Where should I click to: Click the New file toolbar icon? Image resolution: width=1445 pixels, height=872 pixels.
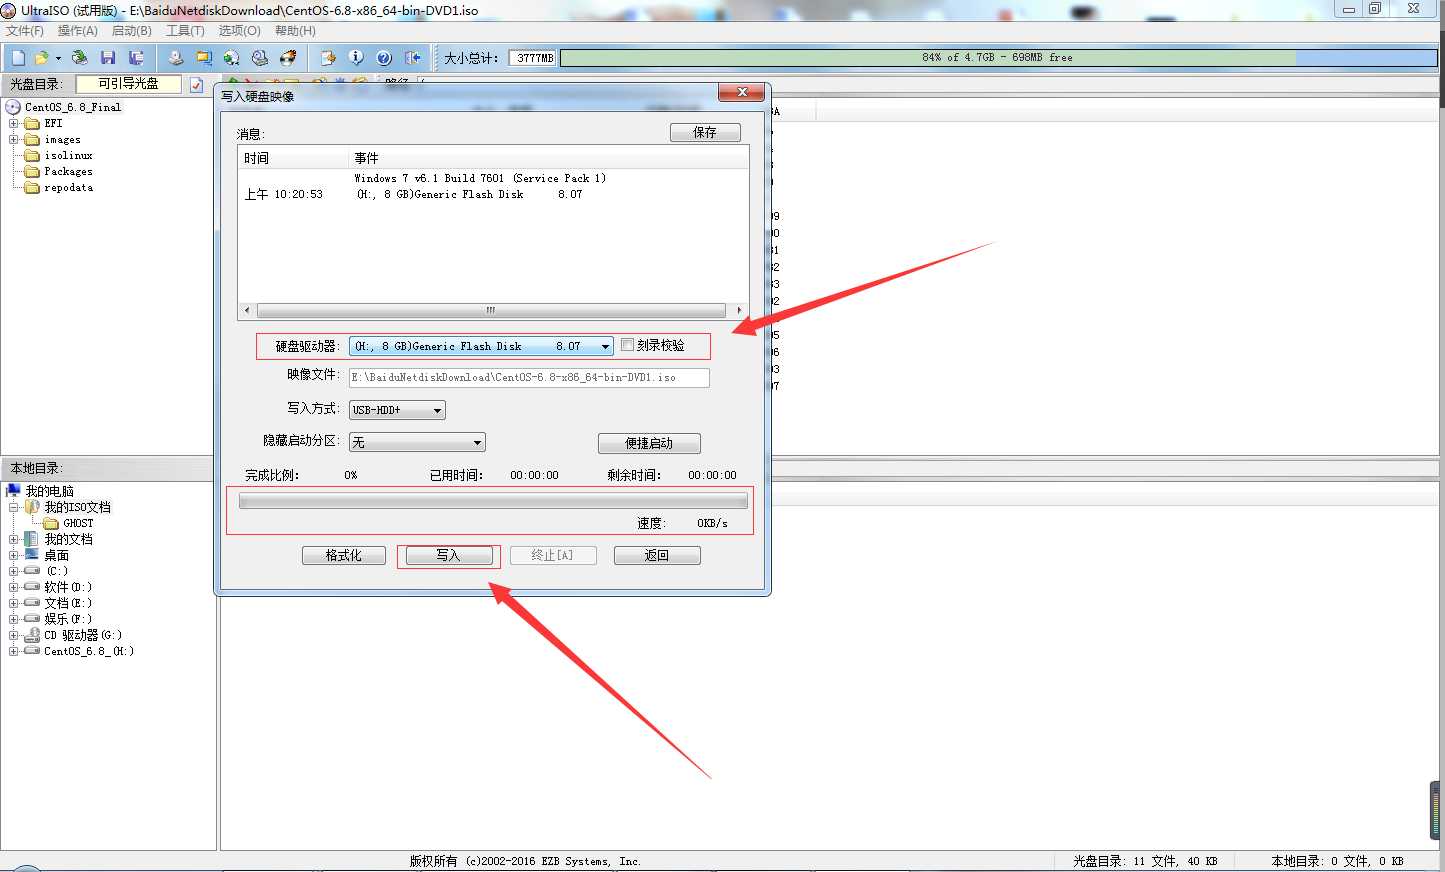(x=18, y=58)
